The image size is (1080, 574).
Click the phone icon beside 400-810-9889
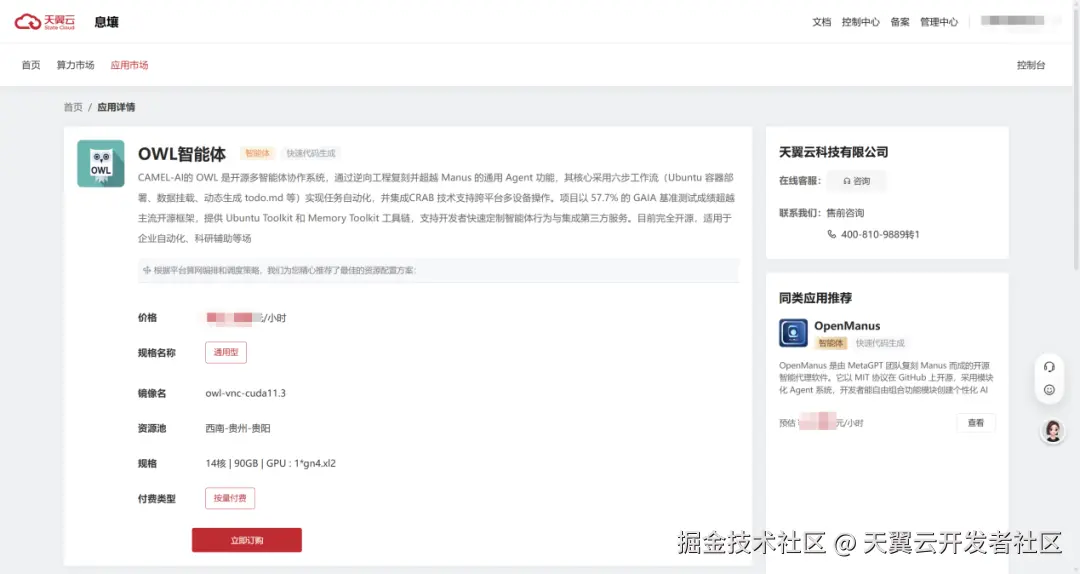click(x=831, y=234)
